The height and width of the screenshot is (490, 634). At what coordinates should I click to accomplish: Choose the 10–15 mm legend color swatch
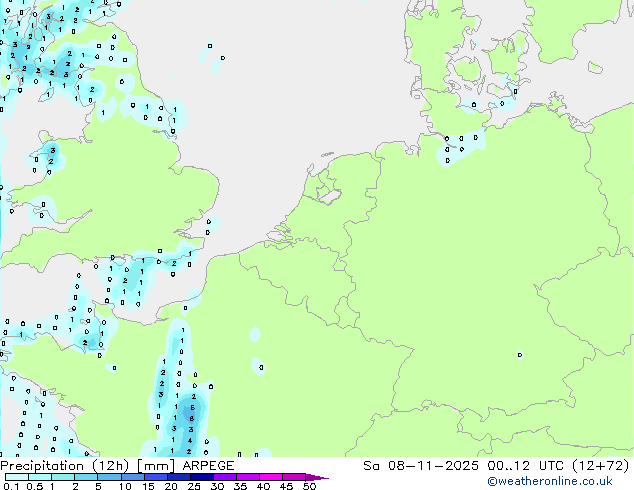click(133, 477)
